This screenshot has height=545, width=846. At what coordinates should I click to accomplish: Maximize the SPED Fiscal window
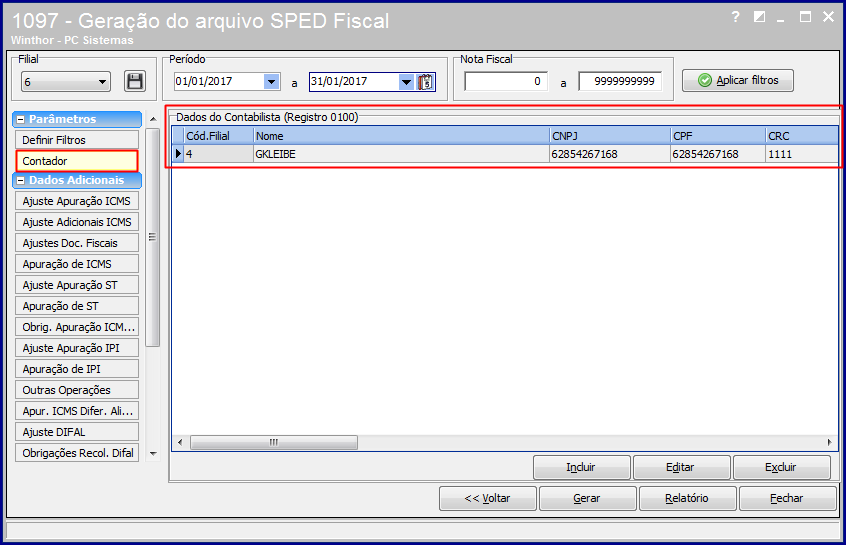point(805,17)
